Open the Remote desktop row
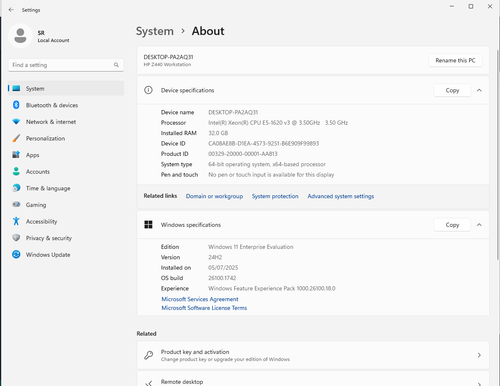The width and height of the screenshot is (500, 386). pyautogui.click(x=313, y=379)
